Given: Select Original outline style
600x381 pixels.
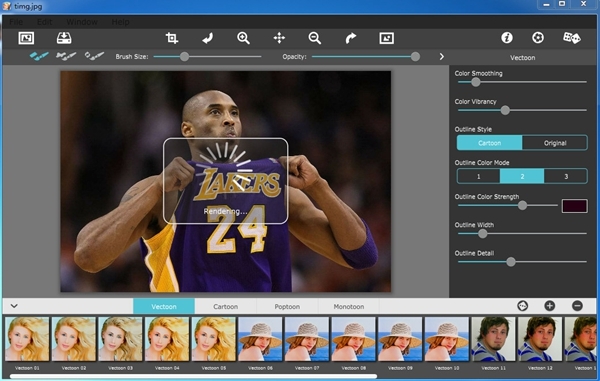Looking at the screenshot, I should 555,143.
